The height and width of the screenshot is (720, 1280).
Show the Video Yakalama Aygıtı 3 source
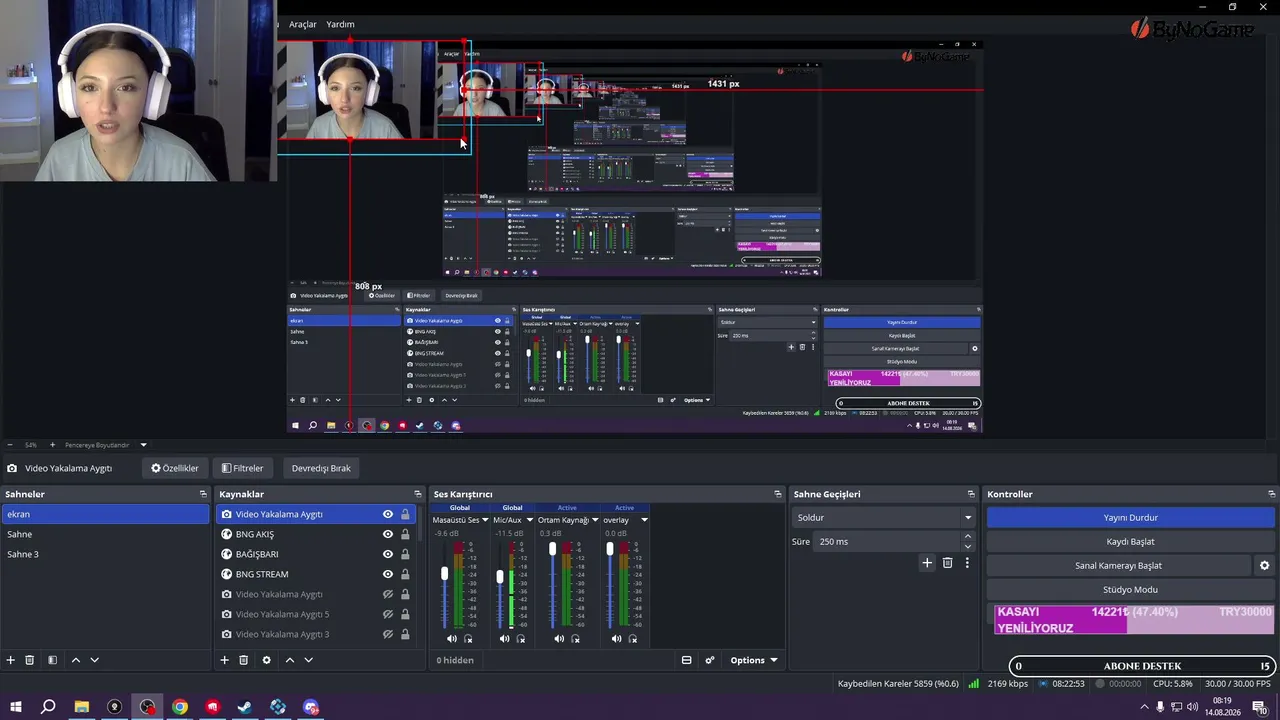(388, 634)
